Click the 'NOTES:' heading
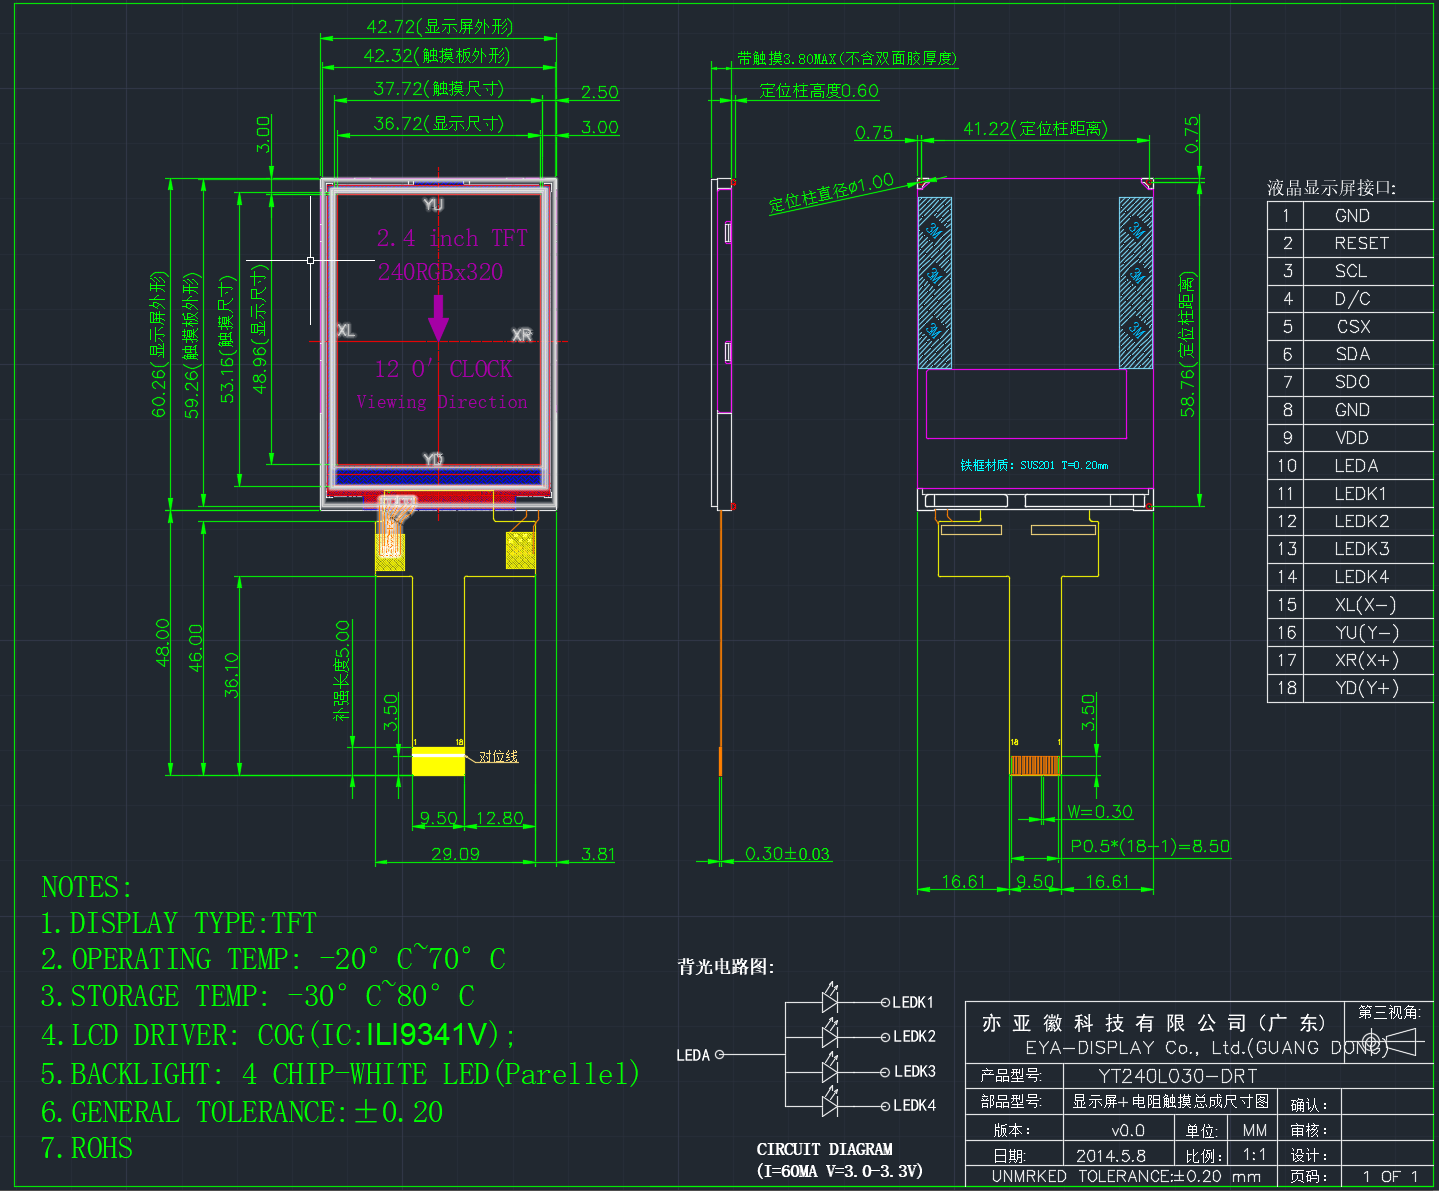Viewport: 1439px width, 1191px height. tap(86, 888)
